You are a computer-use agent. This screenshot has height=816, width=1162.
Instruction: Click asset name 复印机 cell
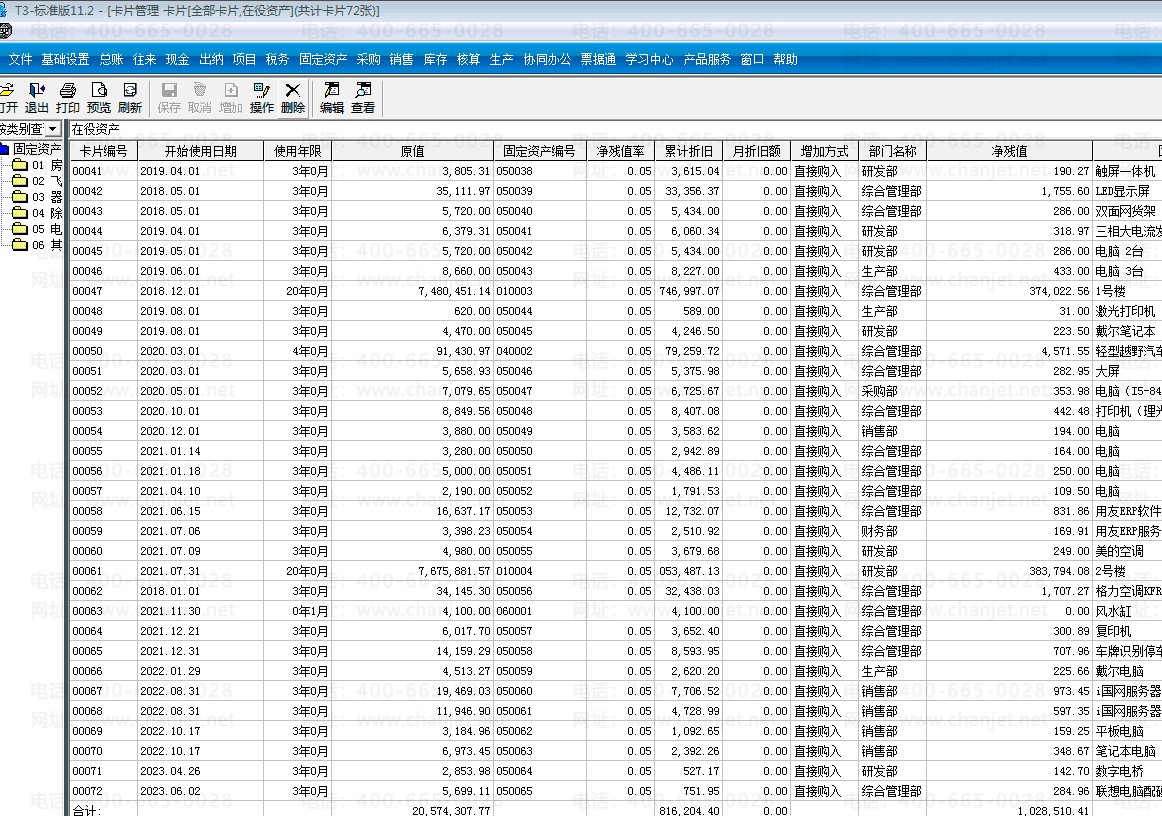[1127, 631]
